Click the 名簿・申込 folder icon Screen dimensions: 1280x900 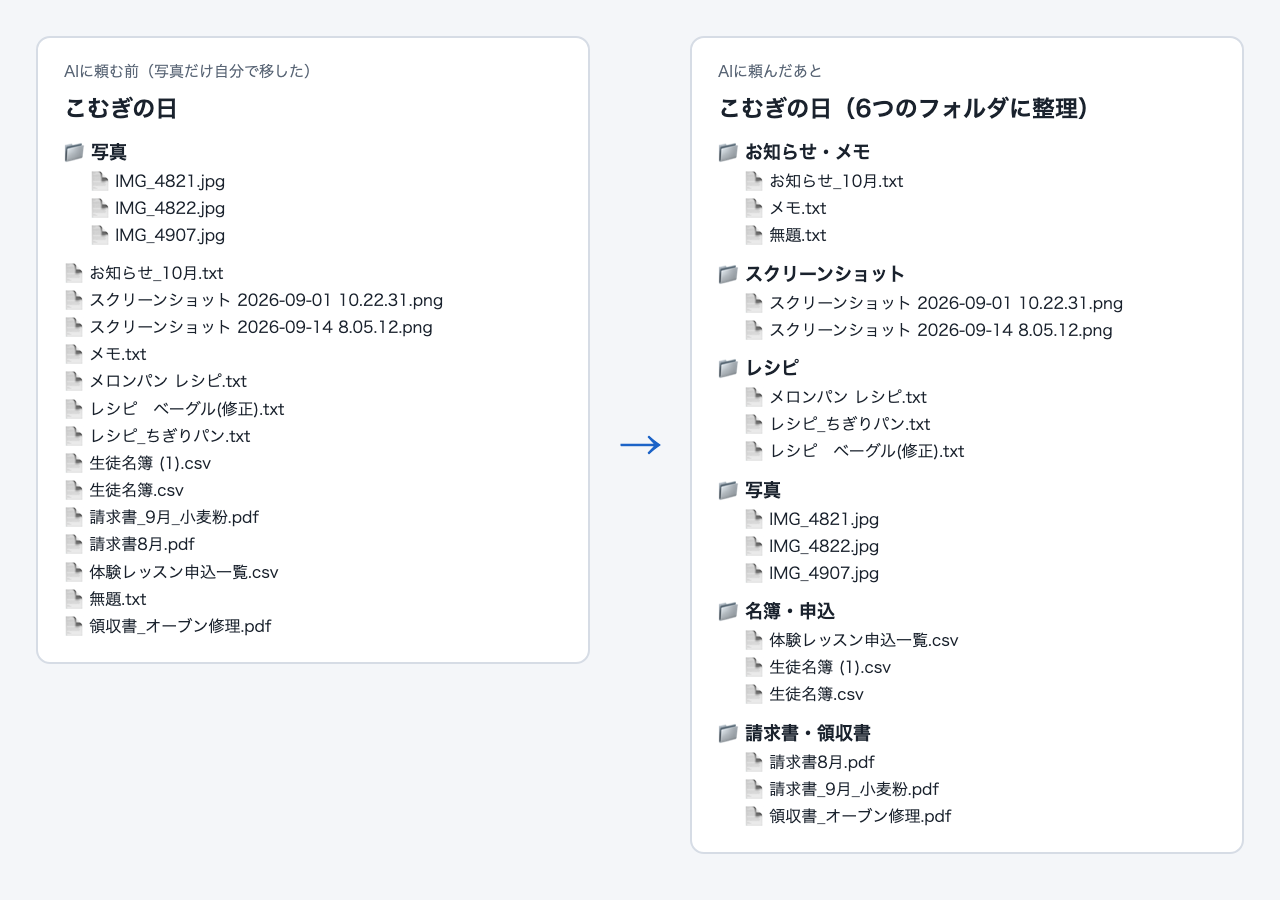(728, 611)
